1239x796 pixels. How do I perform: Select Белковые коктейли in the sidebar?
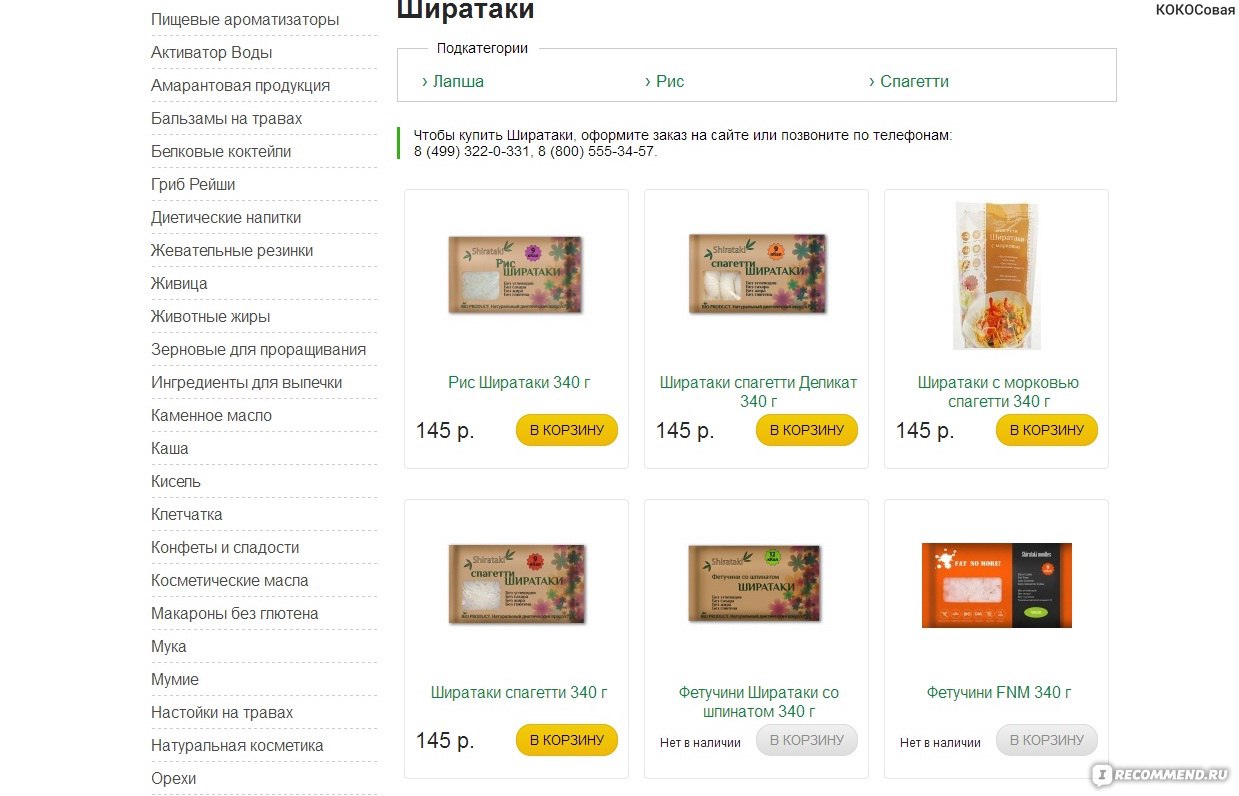pyautogui.click(x=221, y=151)
